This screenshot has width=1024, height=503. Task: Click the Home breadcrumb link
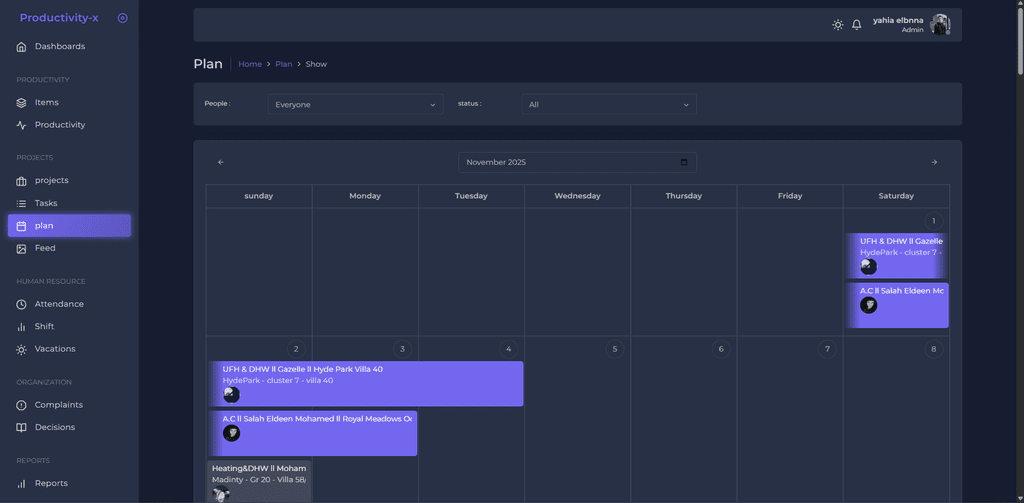250,64
